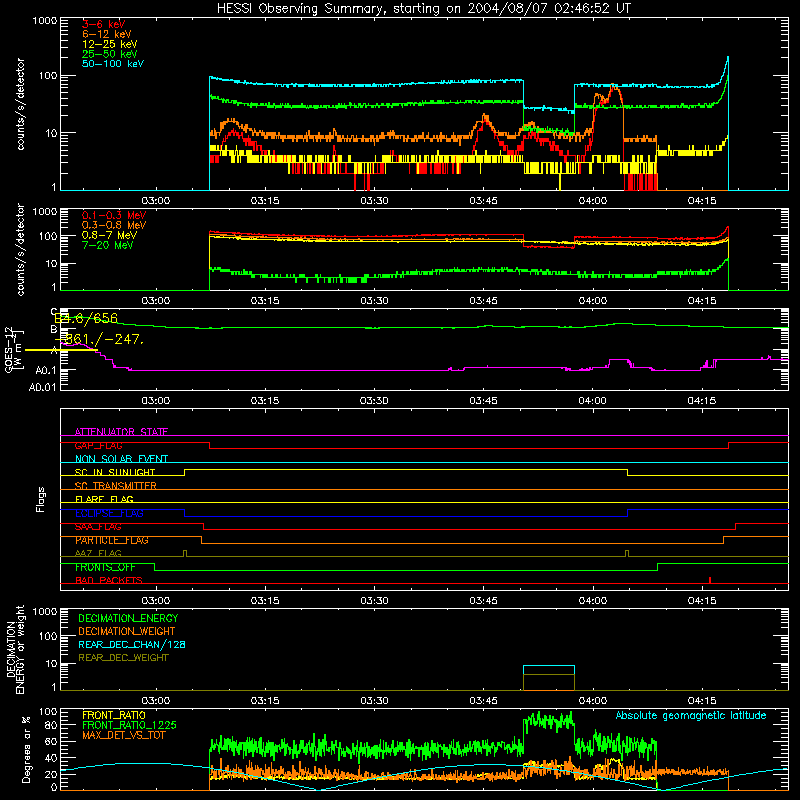Screen dimensions: 800x800
Task: Click the 04:15 tick under the top panel
Action: coord(702,201)
